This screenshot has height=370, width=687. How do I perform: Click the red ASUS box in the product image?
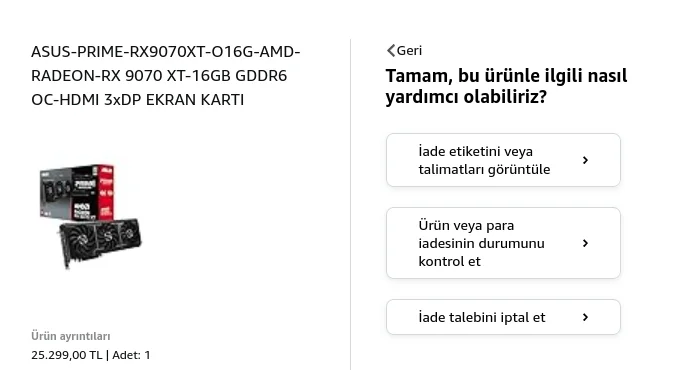click(x=106, y=192)
